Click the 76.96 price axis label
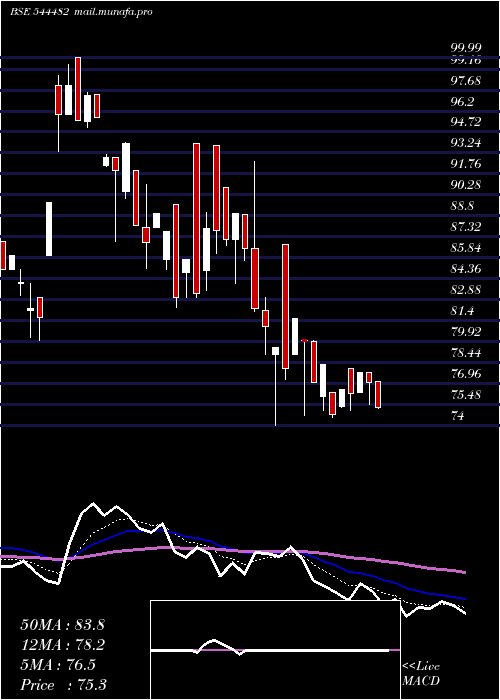 466,374
